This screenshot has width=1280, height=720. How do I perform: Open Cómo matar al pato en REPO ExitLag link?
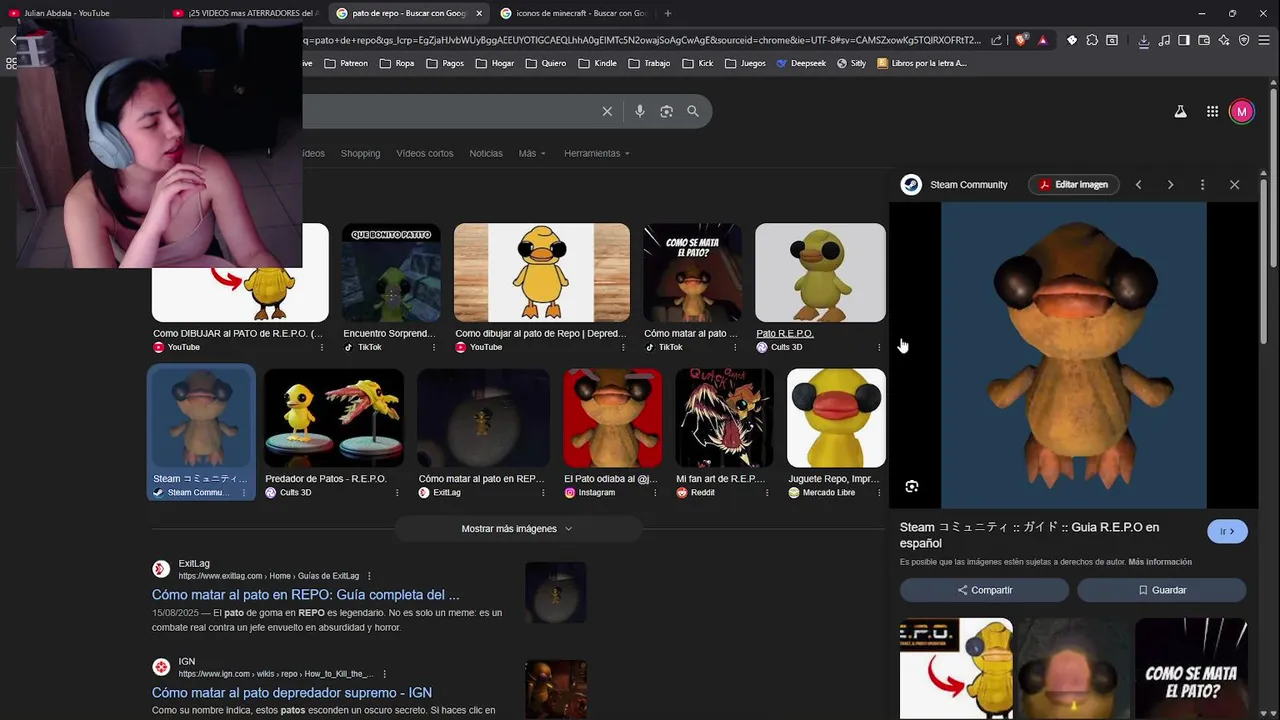click(x=306, y=594)
